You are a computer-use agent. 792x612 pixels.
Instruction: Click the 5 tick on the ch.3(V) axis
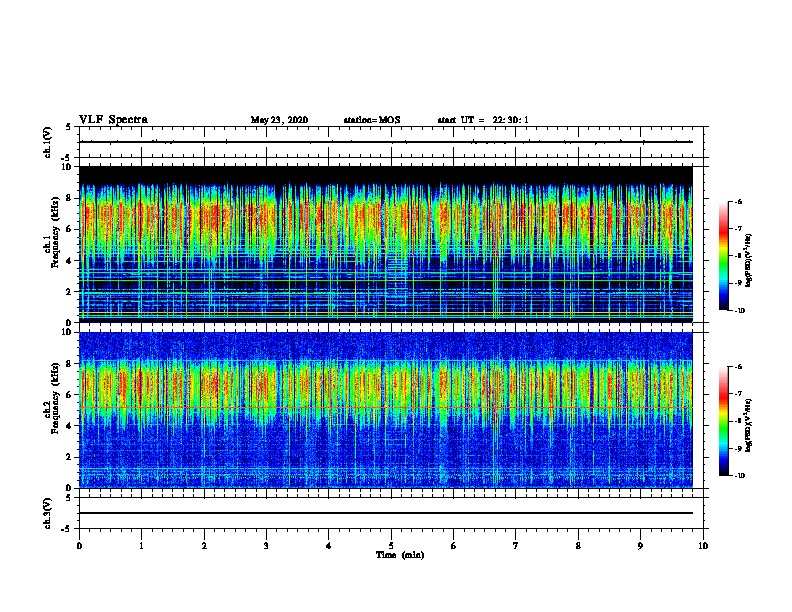pos(69,498)
